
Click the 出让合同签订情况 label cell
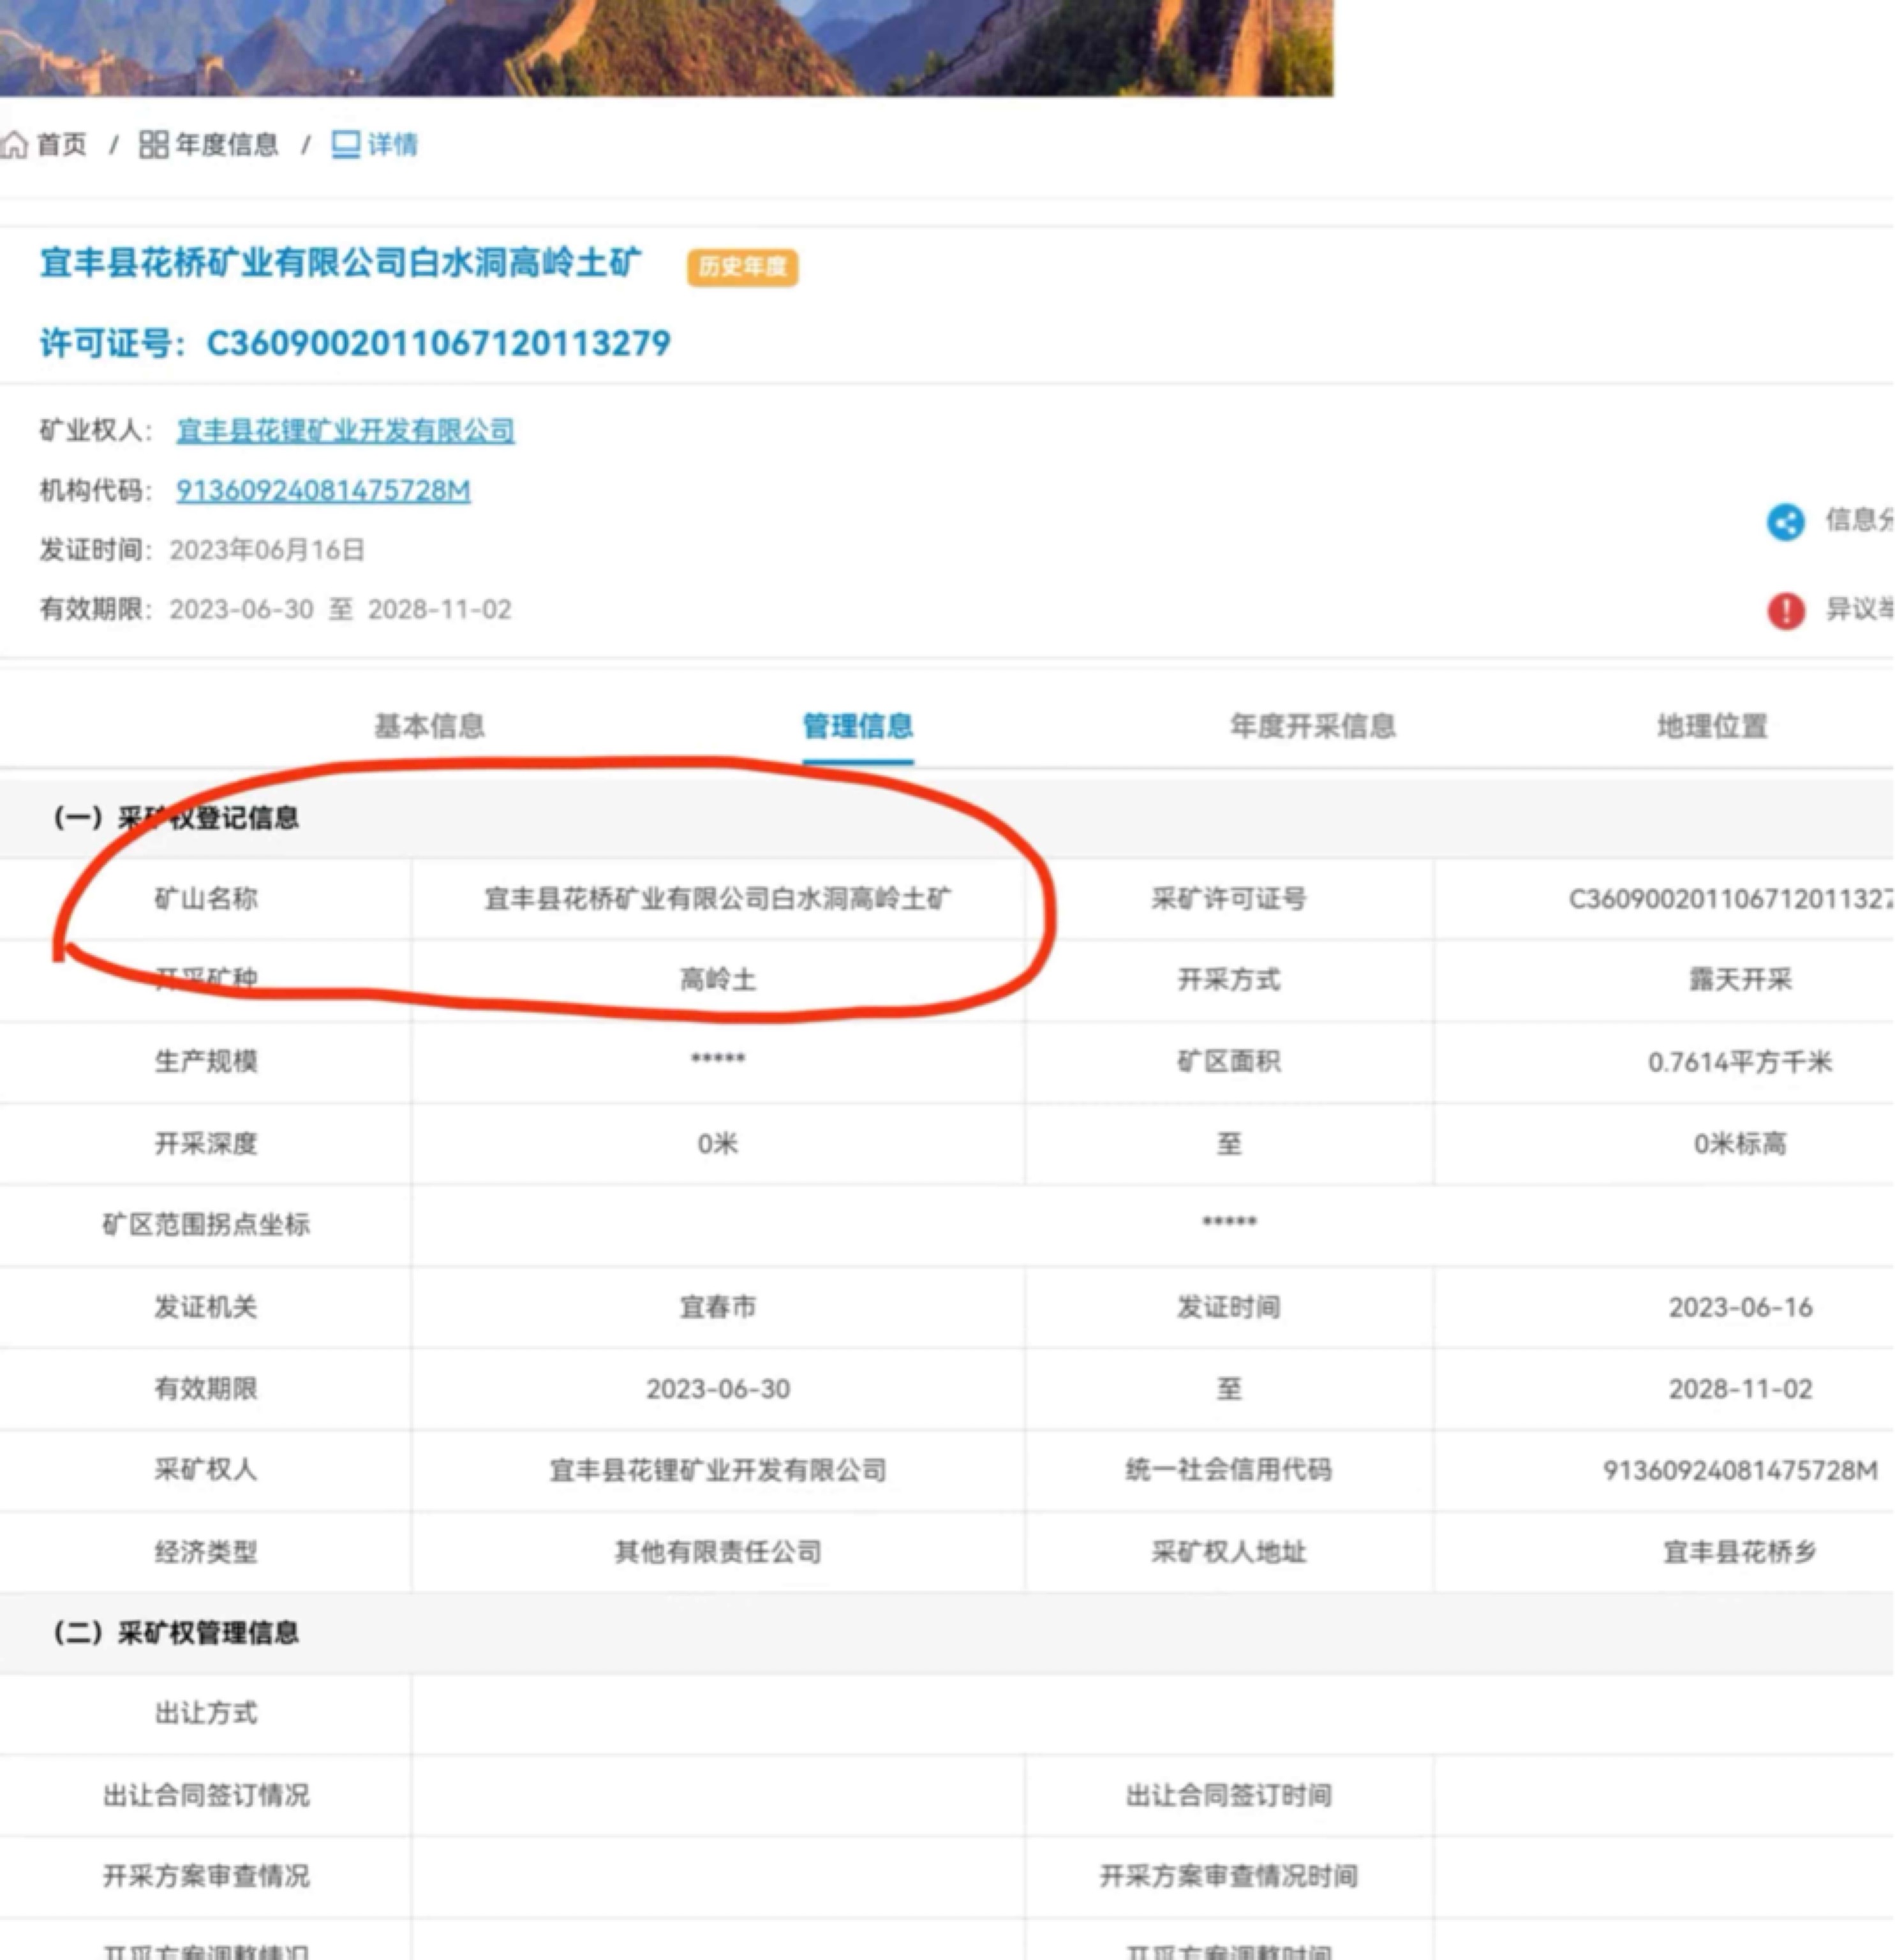click(x=206, y=1796)
